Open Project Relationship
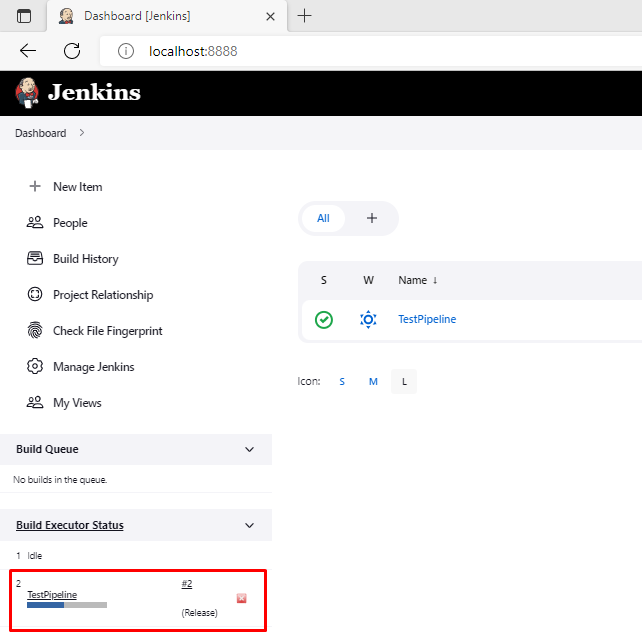Screen dimensions: 642x644 point(90,295)
